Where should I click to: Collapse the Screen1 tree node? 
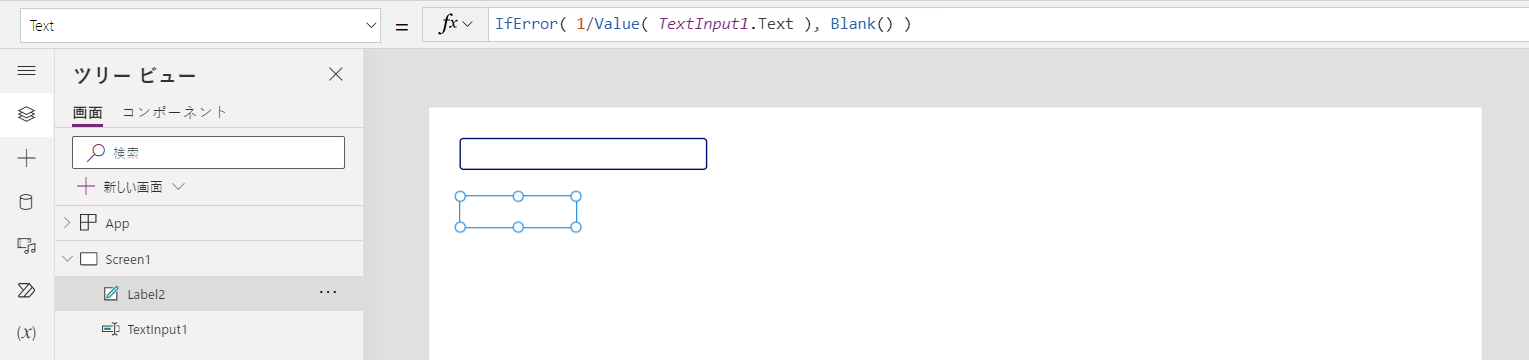(x=67, y=259)
